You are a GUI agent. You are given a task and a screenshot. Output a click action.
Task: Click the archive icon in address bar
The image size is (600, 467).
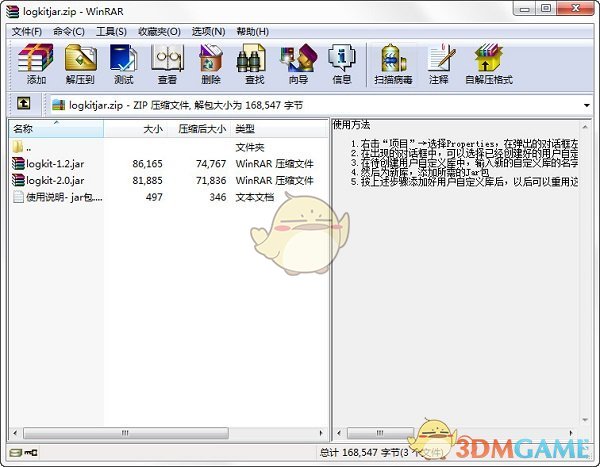pos(59,105)
